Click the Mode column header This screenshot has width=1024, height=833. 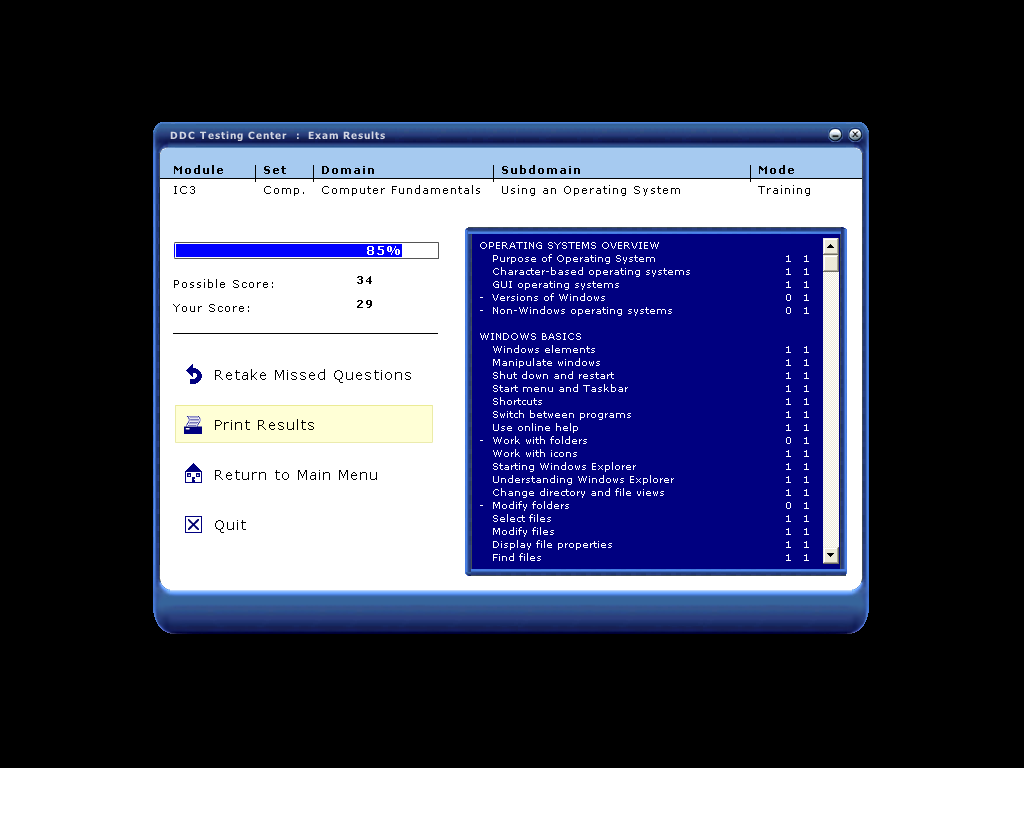[776, 170]
